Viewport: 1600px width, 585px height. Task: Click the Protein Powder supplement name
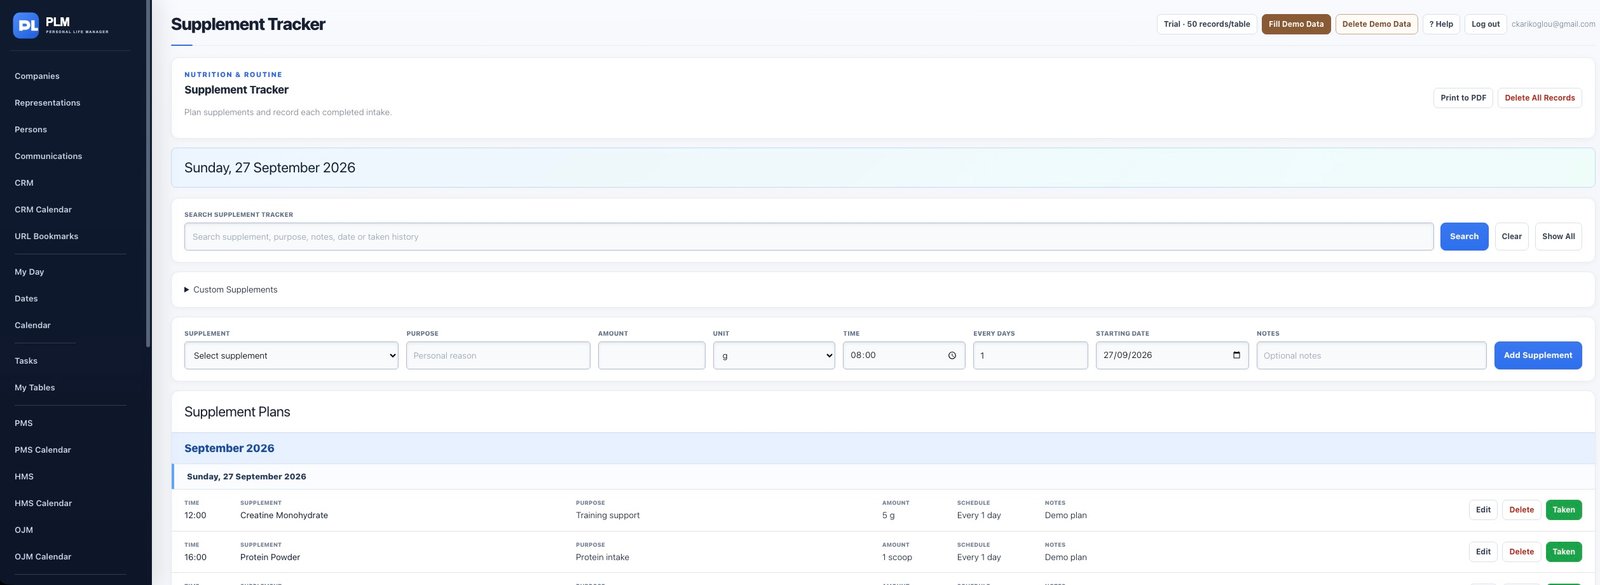coord(270,558)
